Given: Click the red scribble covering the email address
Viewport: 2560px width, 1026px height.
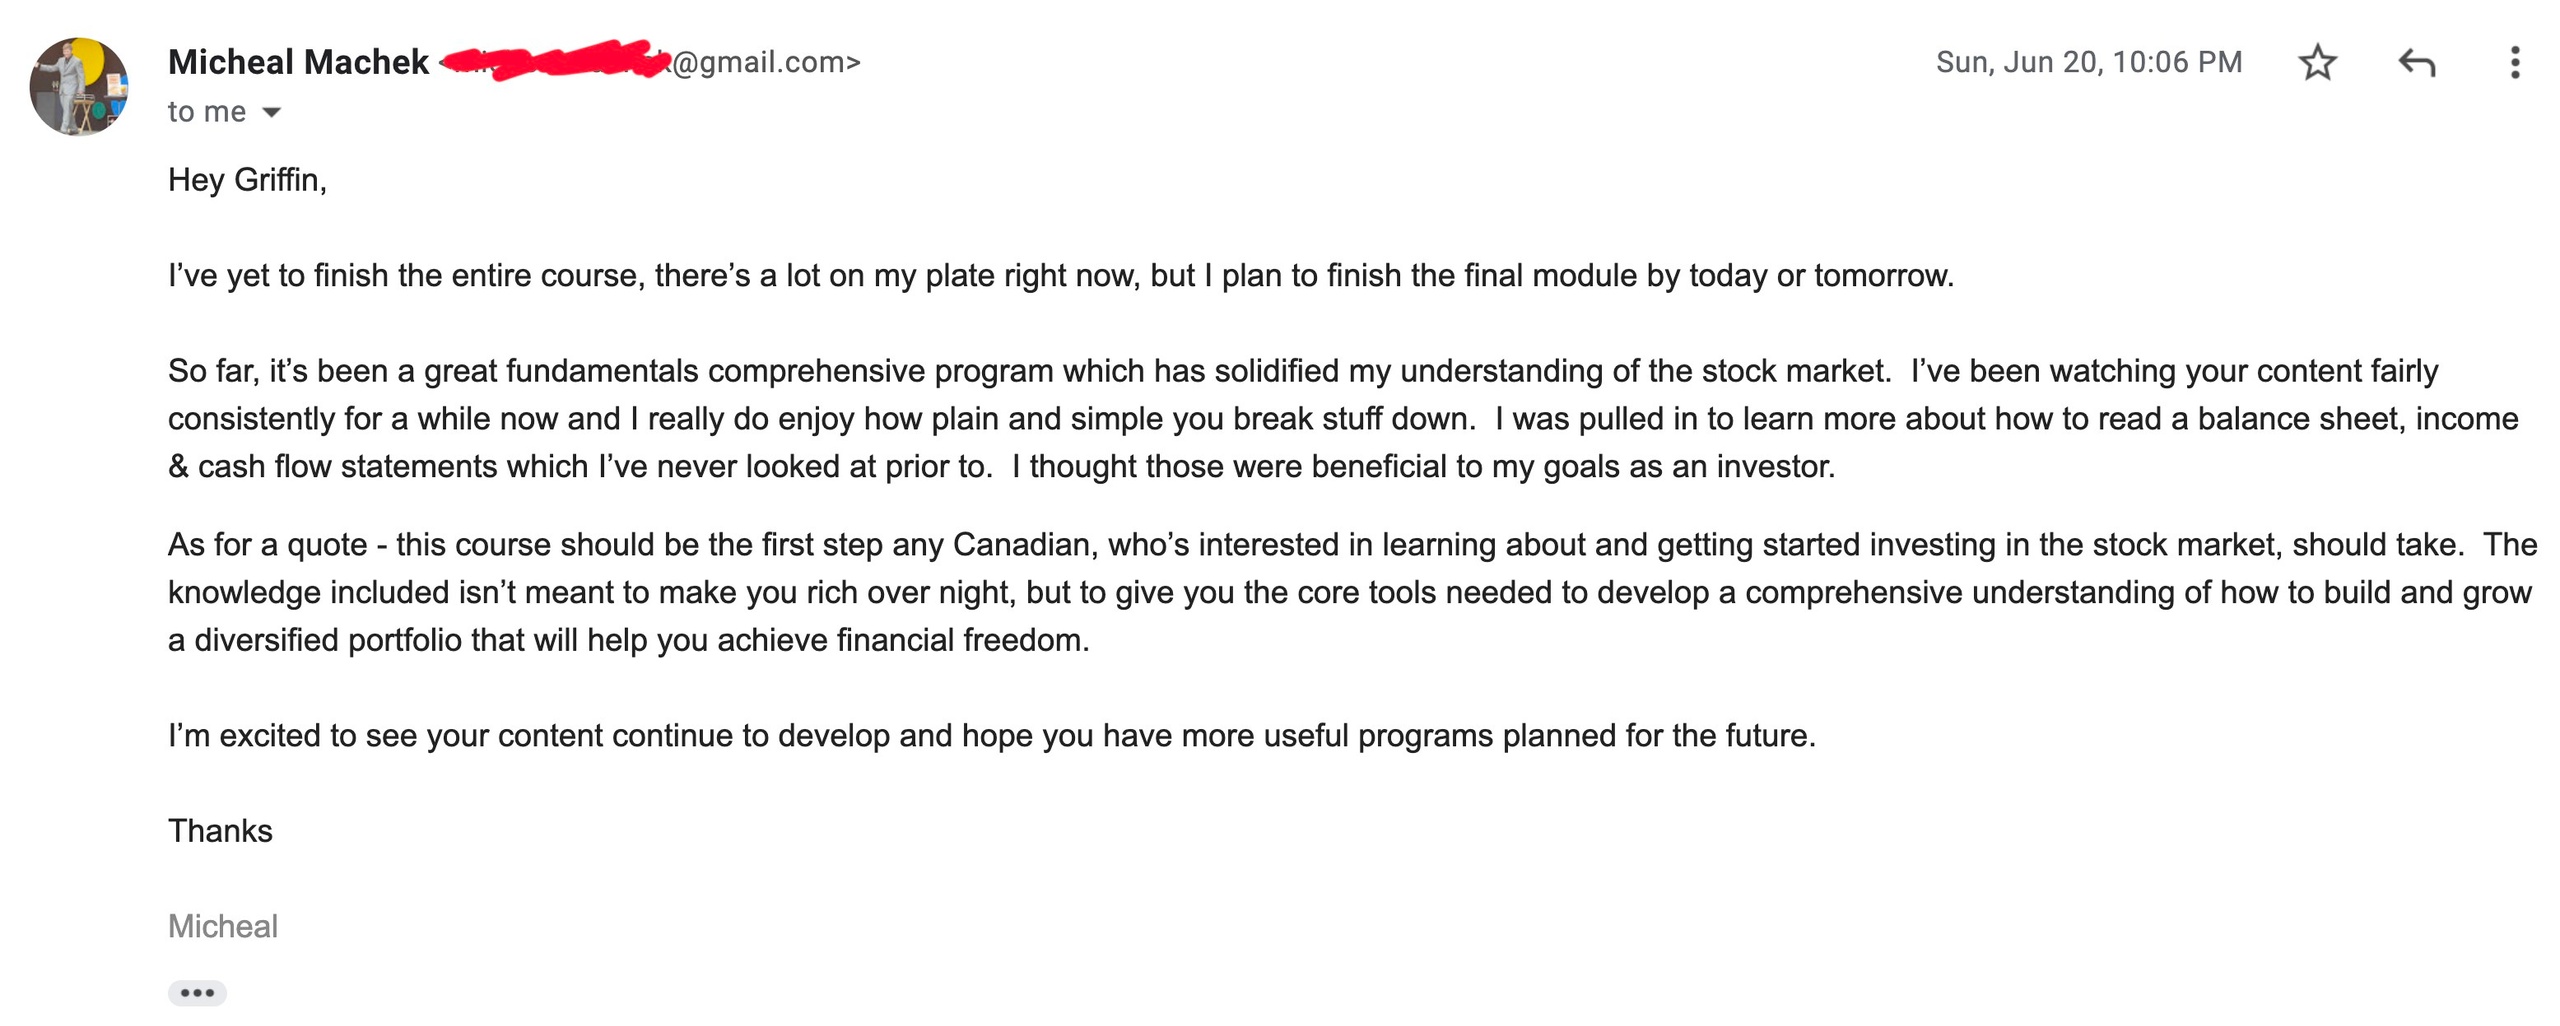Looking at the screenshot, I should pyautogui.click(x=555, y=60).
